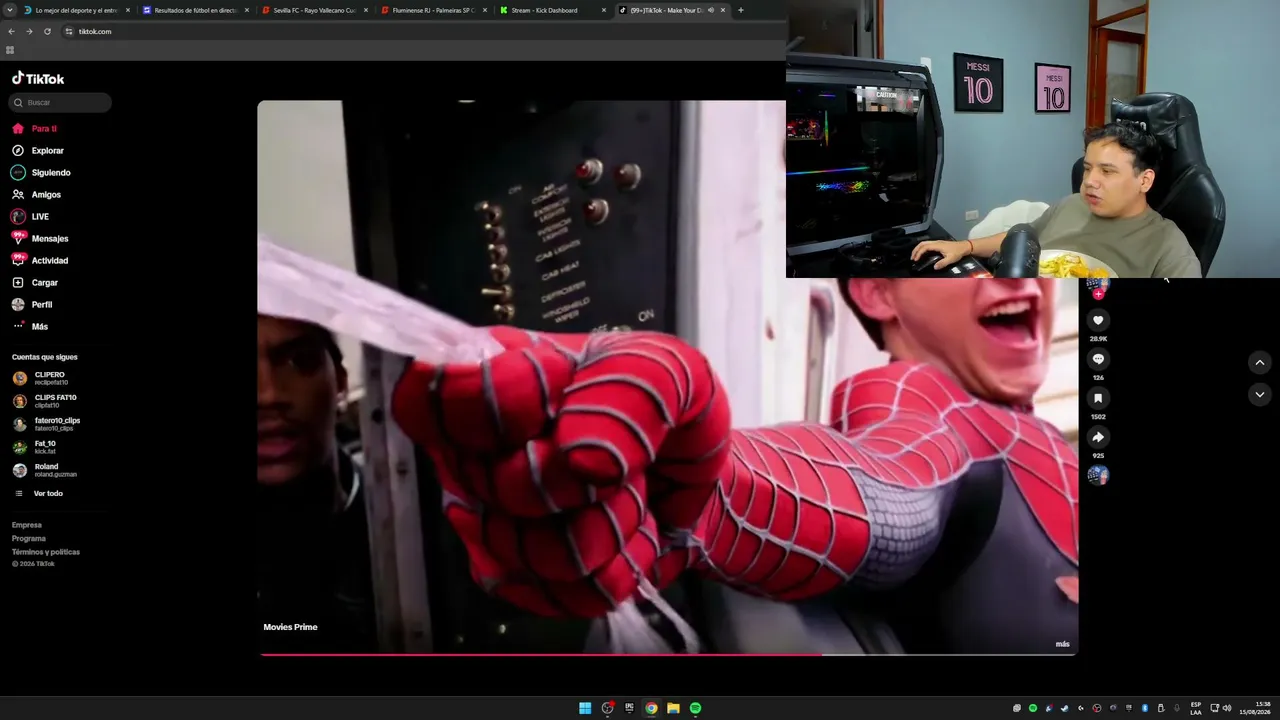Open the Amigos page
1280x720 pixels.
pyautogui.click(x=36, y=195)
